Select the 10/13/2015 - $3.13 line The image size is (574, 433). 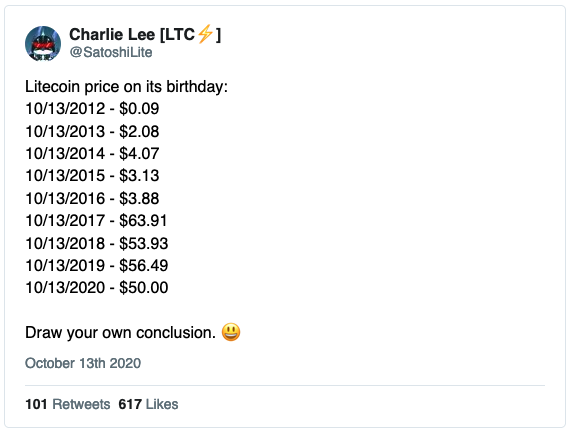tap(92, 176)
